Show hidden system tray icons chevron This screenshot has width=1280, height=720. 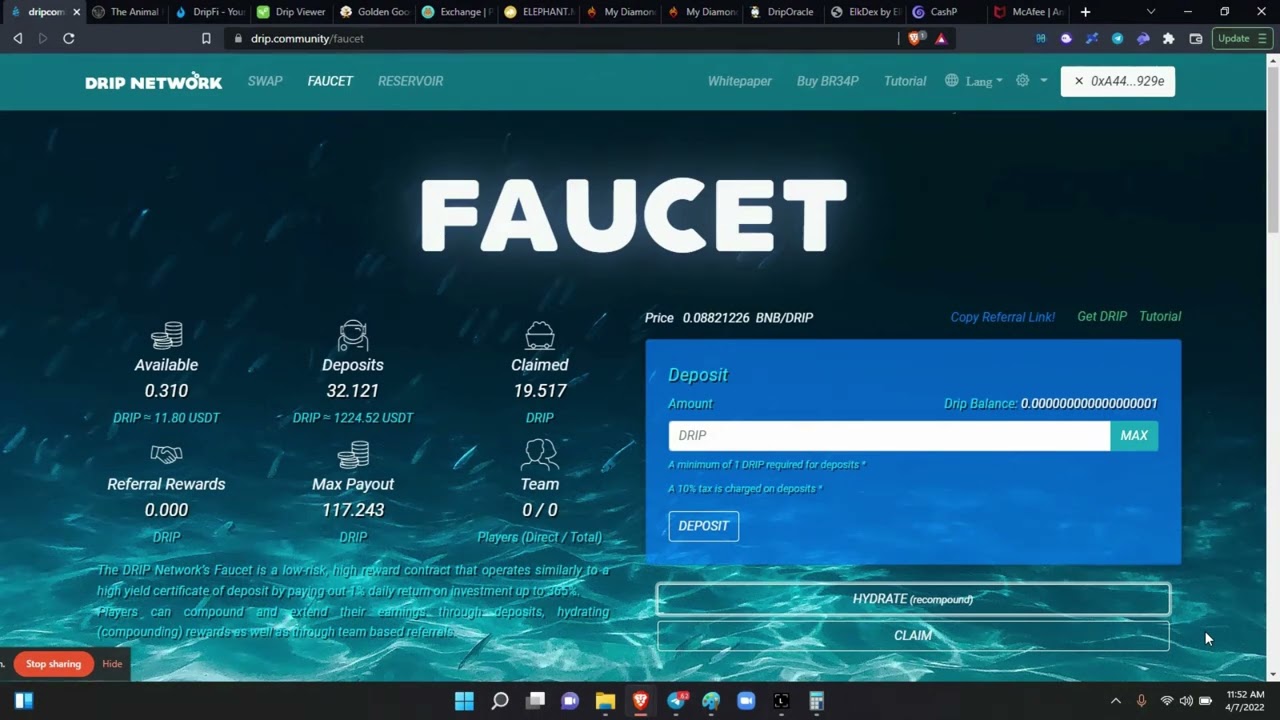coord(1116,701)
